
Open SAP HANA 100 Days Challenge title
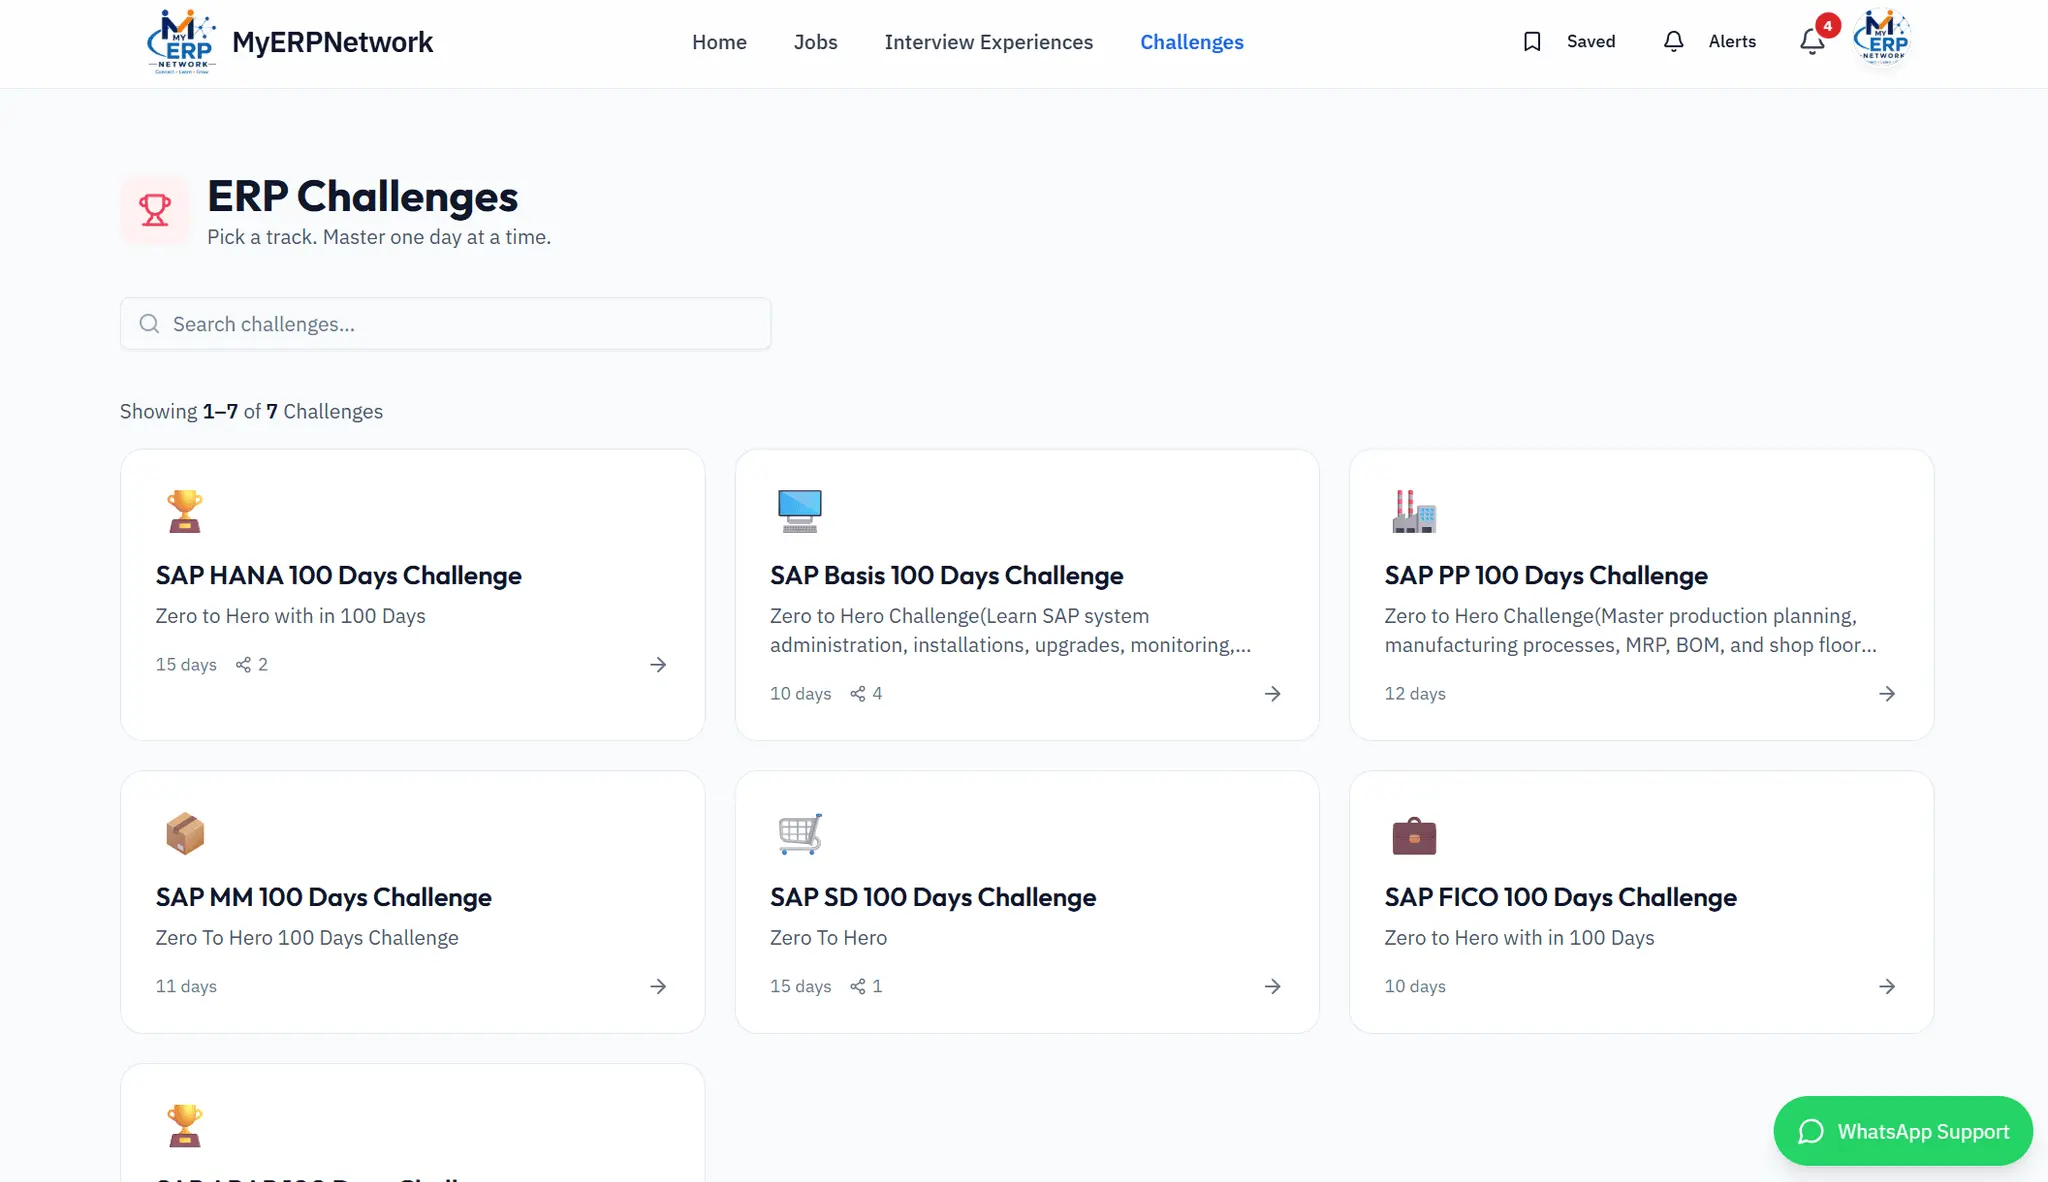[x=338, y=576]
